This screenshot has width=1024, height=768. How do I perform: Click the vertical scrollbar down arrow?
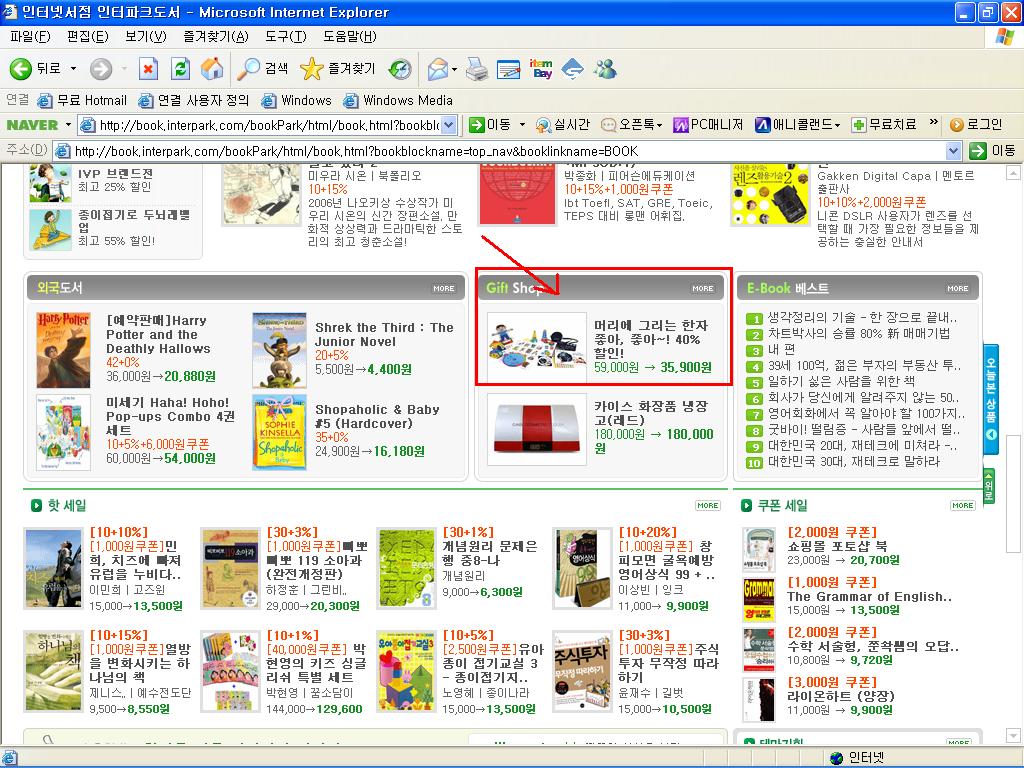(x=1014, y=737)
